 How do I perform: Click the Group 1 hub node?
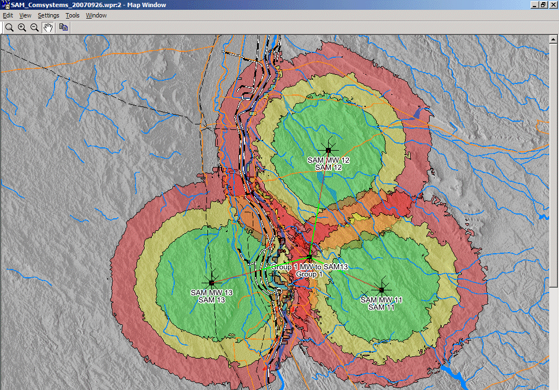[309, 257]
